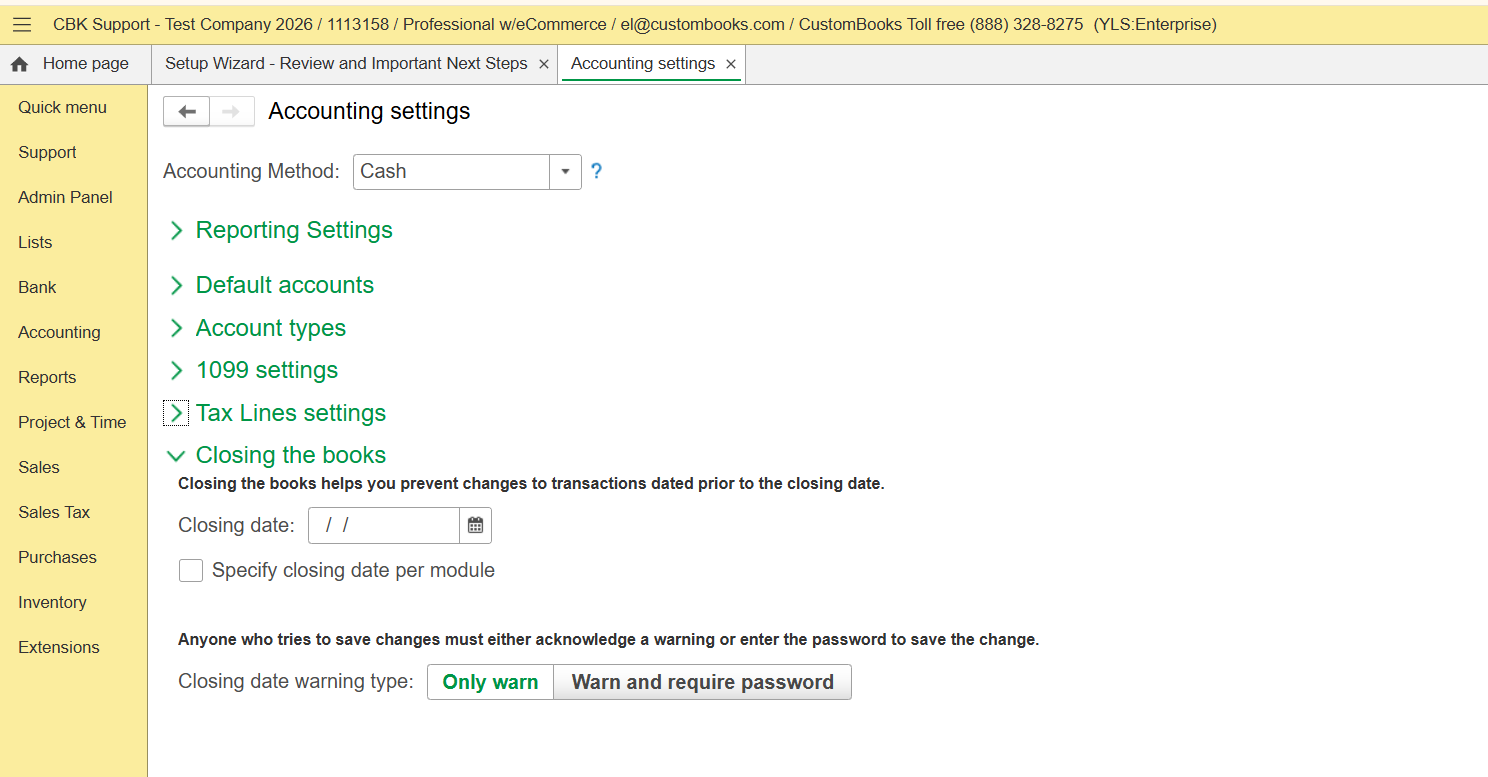Enable Specify closing date per module
Image resolution: width=1488 pixels, height=777 pixels.
point(191,571)
